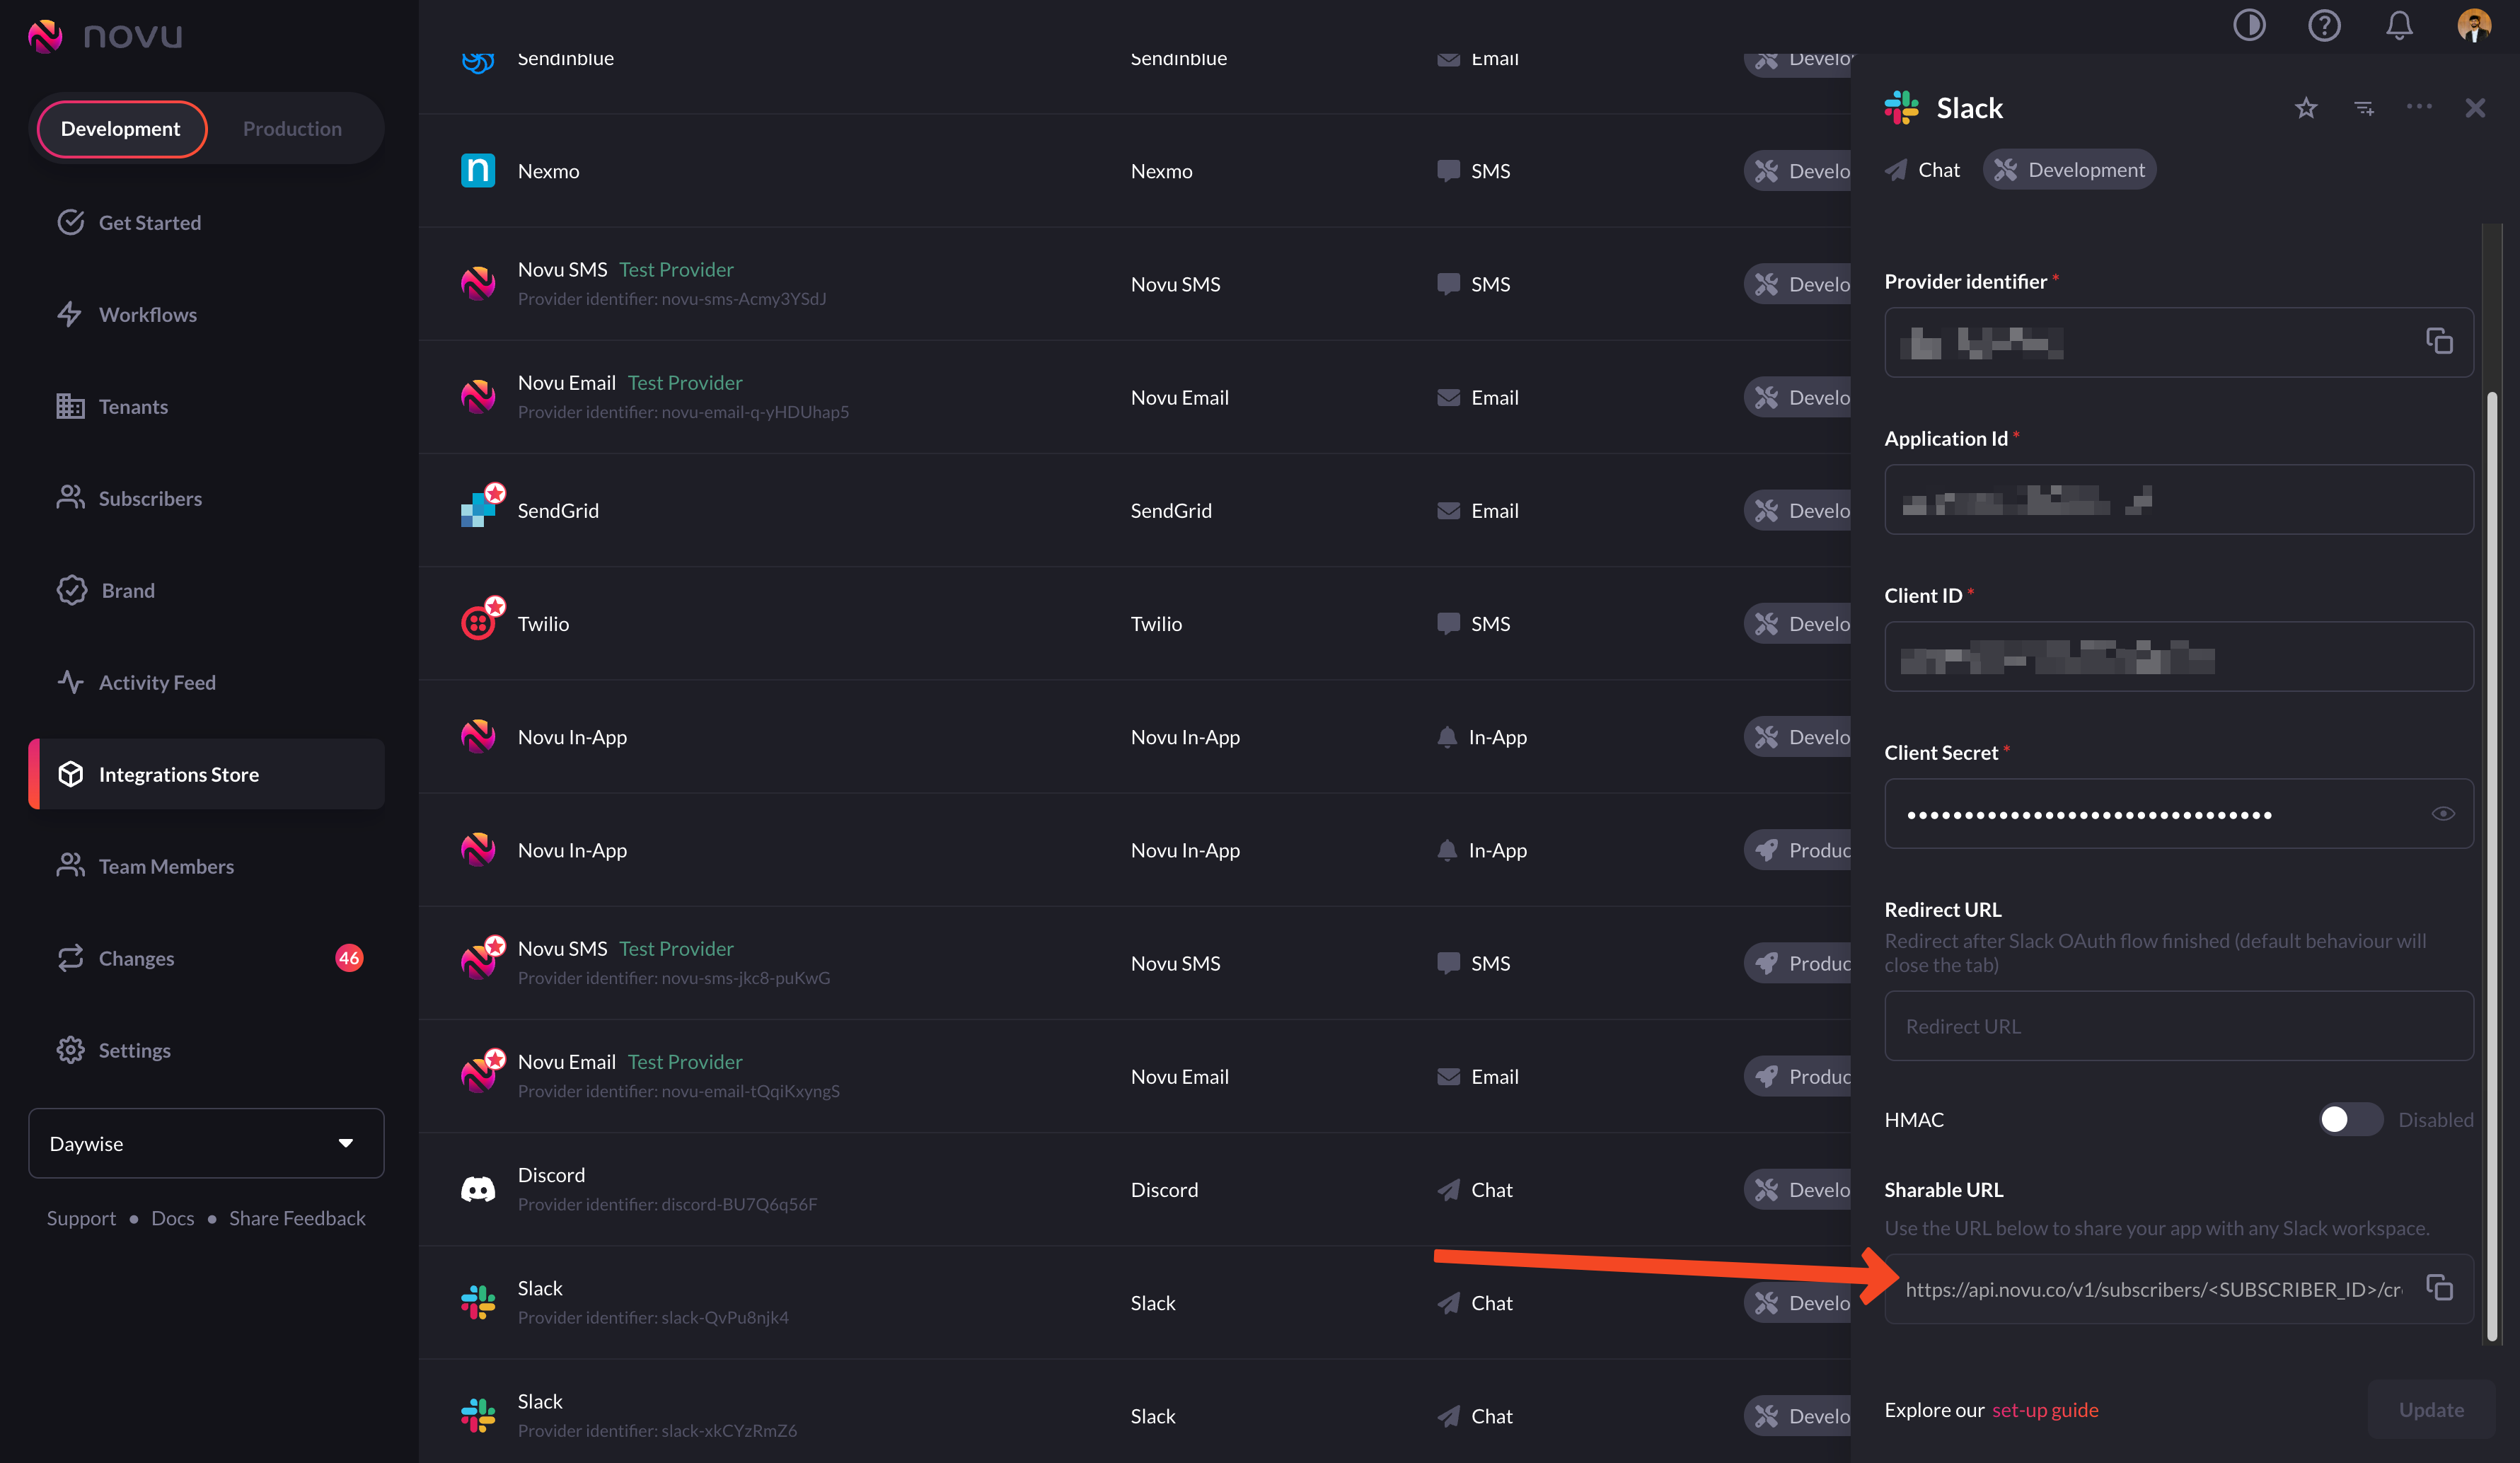This screenshot has width=2520, height=1463.
Task: Go to Activity Feed page
Action: coord(157,683)
